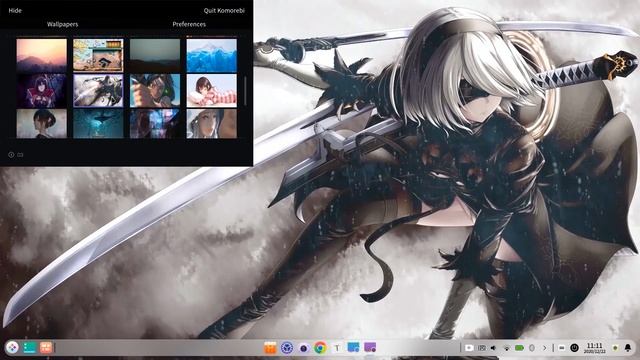Open the power button in the dock
This screenshot has width=640, height=360.
tap(574, 348)
